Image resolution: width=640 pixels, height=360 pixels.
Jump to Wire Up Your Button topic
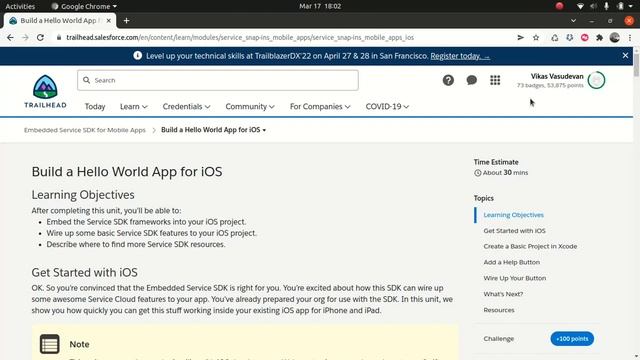[515, 278]
